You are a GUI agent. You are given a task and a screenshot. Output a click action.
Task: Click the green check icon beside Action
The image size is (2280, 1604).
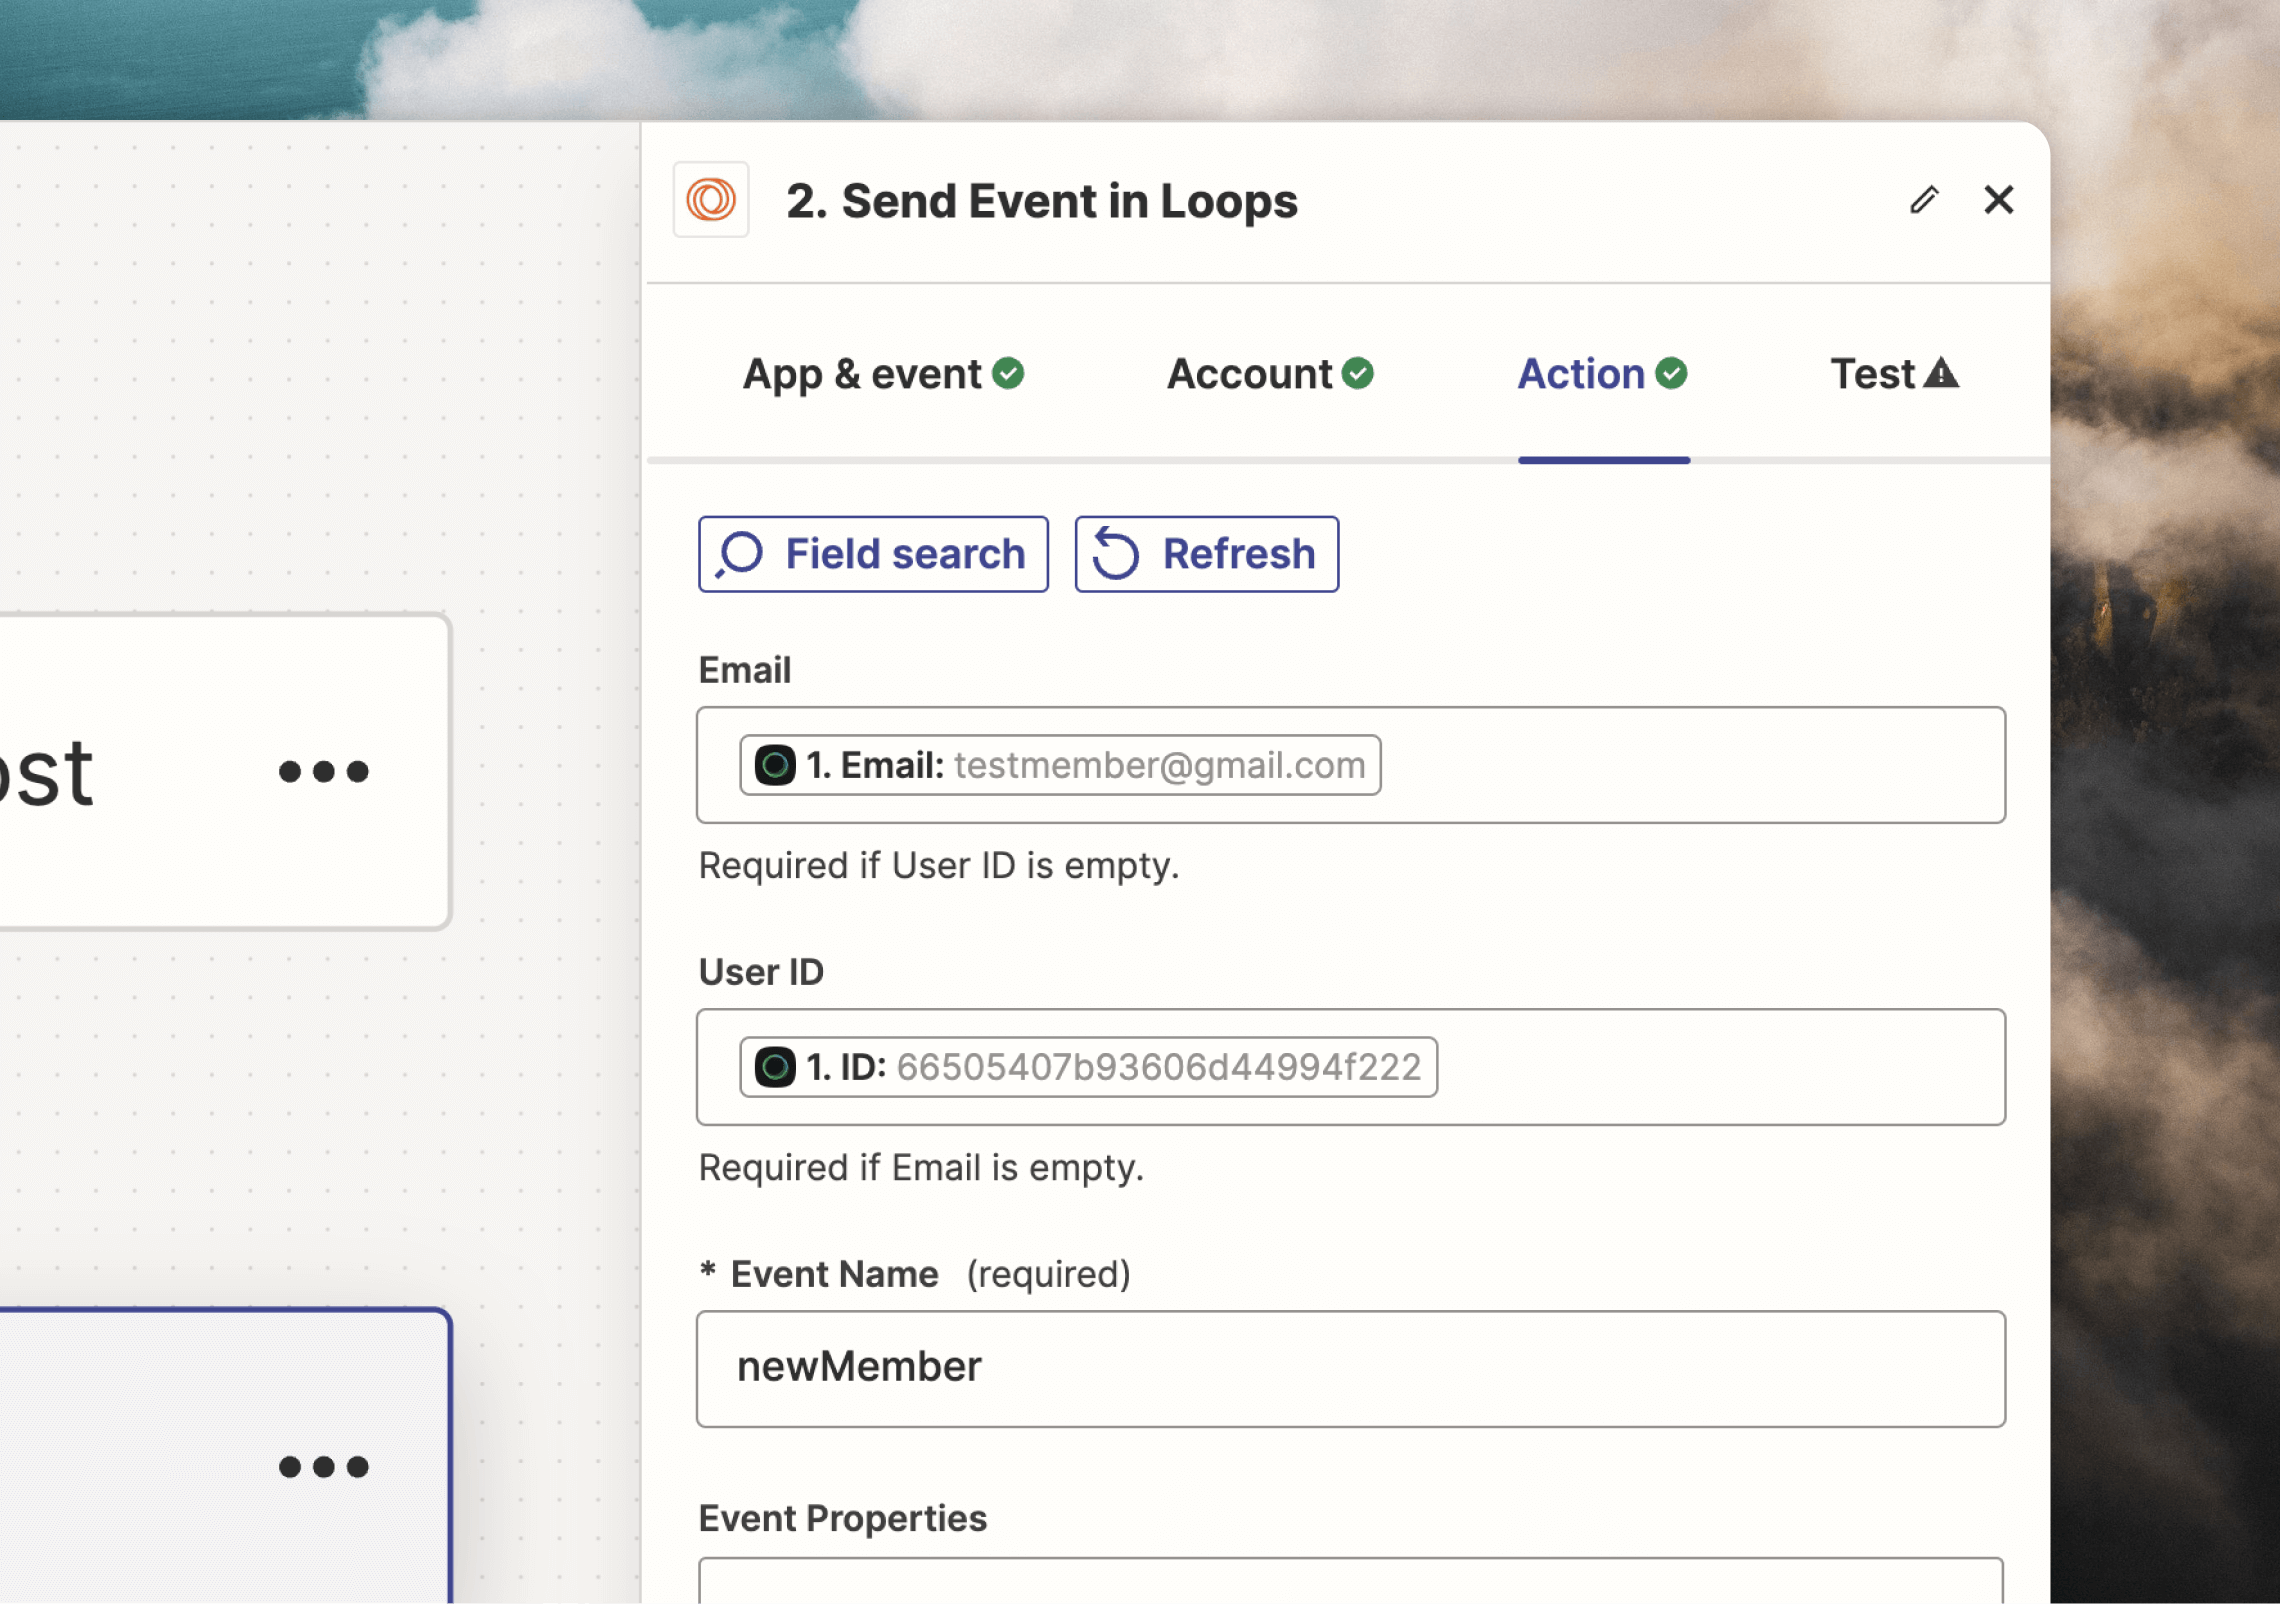coord(1671,373)
